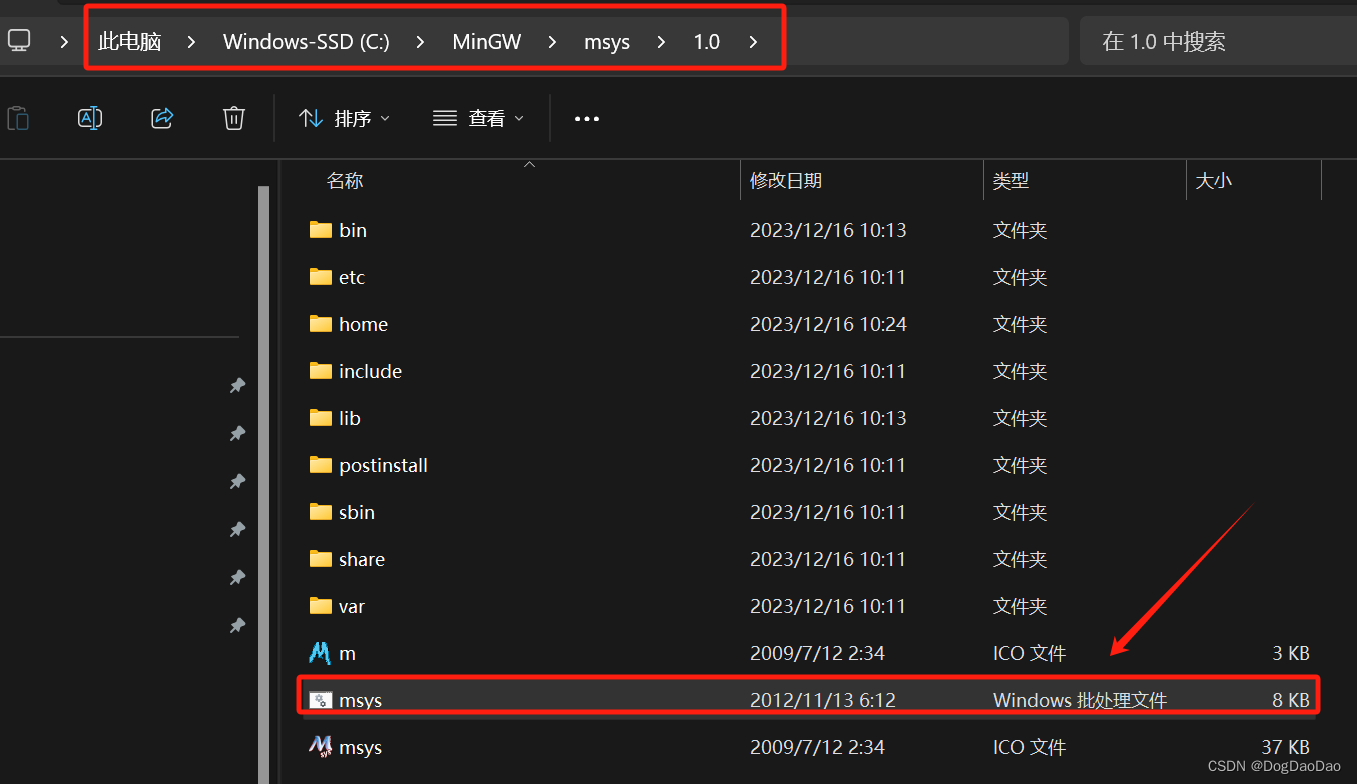This screenshot has width=1357, height=784.
Task: Click Windows-SSD (C:) breadcrumb segment
Action: tap(306, 42)
